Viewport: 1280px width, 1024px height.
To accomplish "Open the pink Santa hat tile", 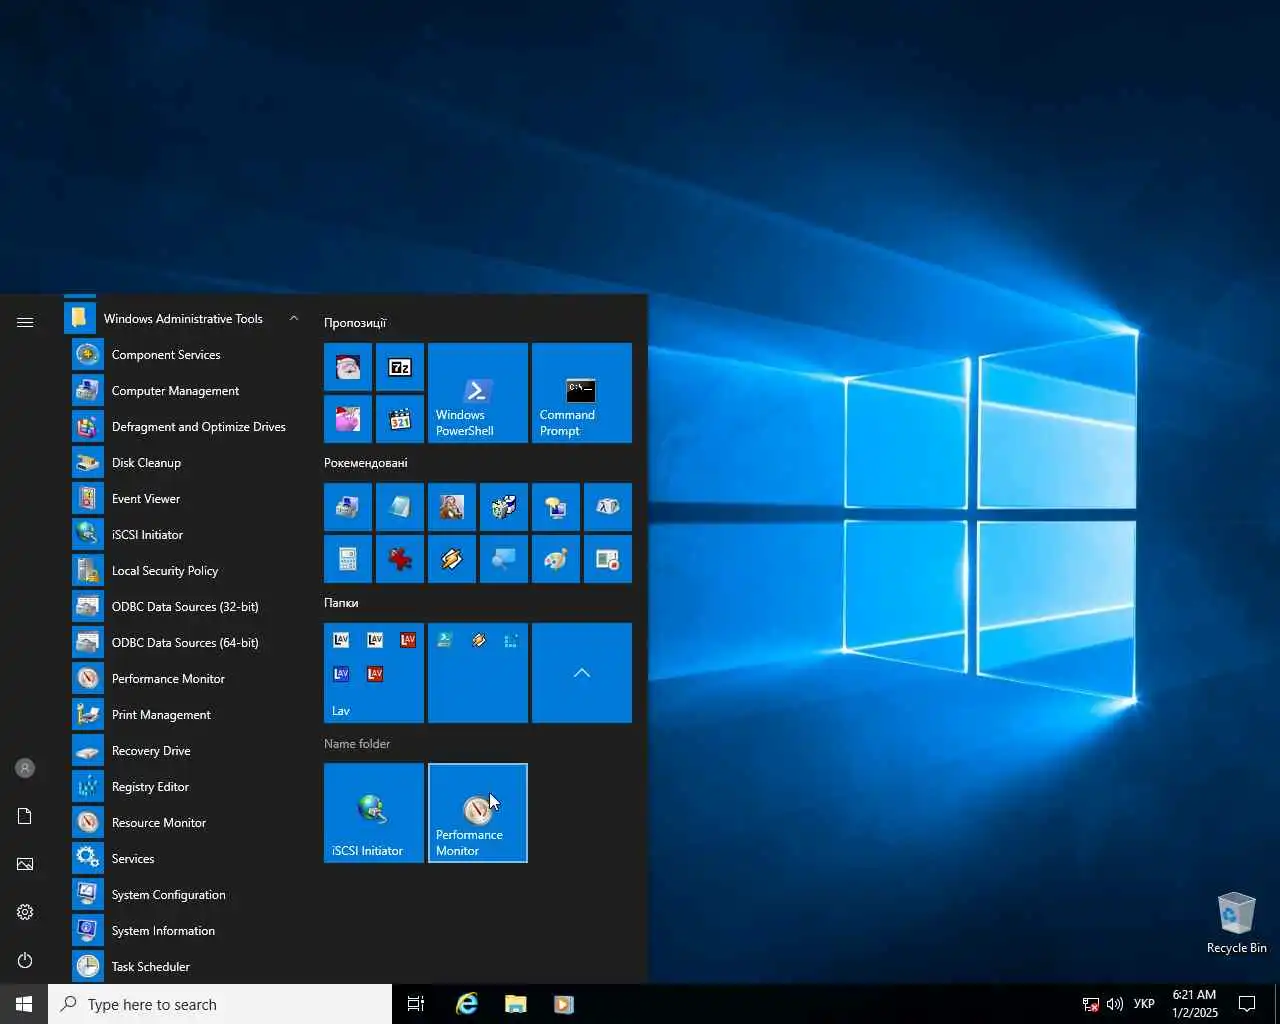I will 348,419.
